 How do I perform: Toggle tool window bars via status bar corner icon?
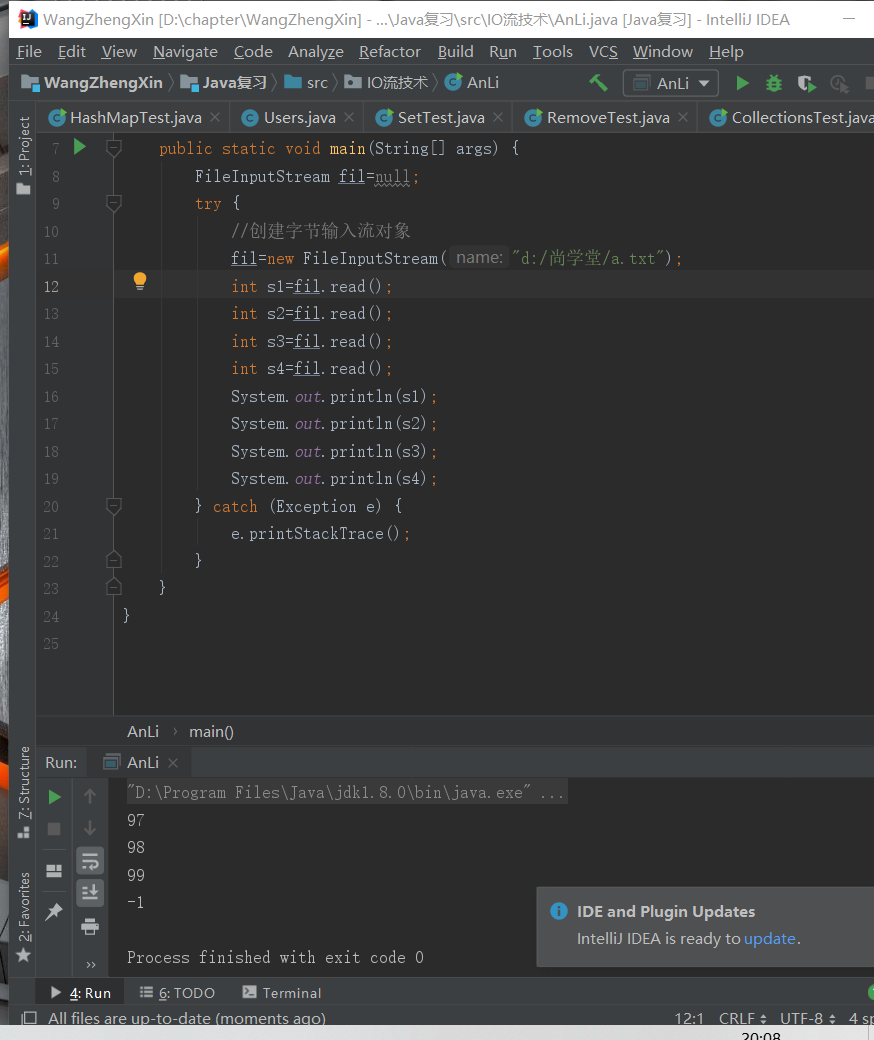point(29,1018)
